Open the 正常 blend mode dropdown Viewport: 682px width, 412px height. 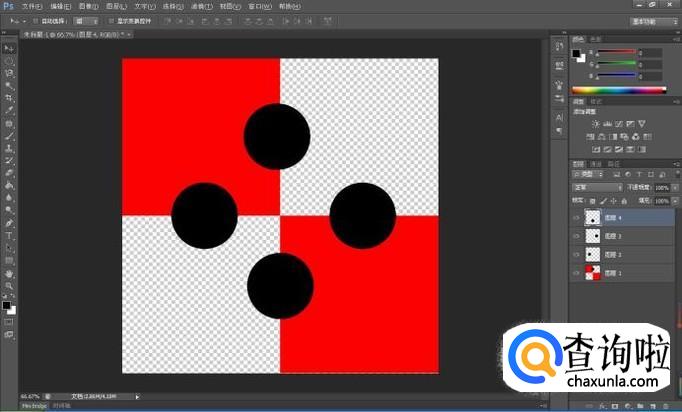[x=596, y=187]
